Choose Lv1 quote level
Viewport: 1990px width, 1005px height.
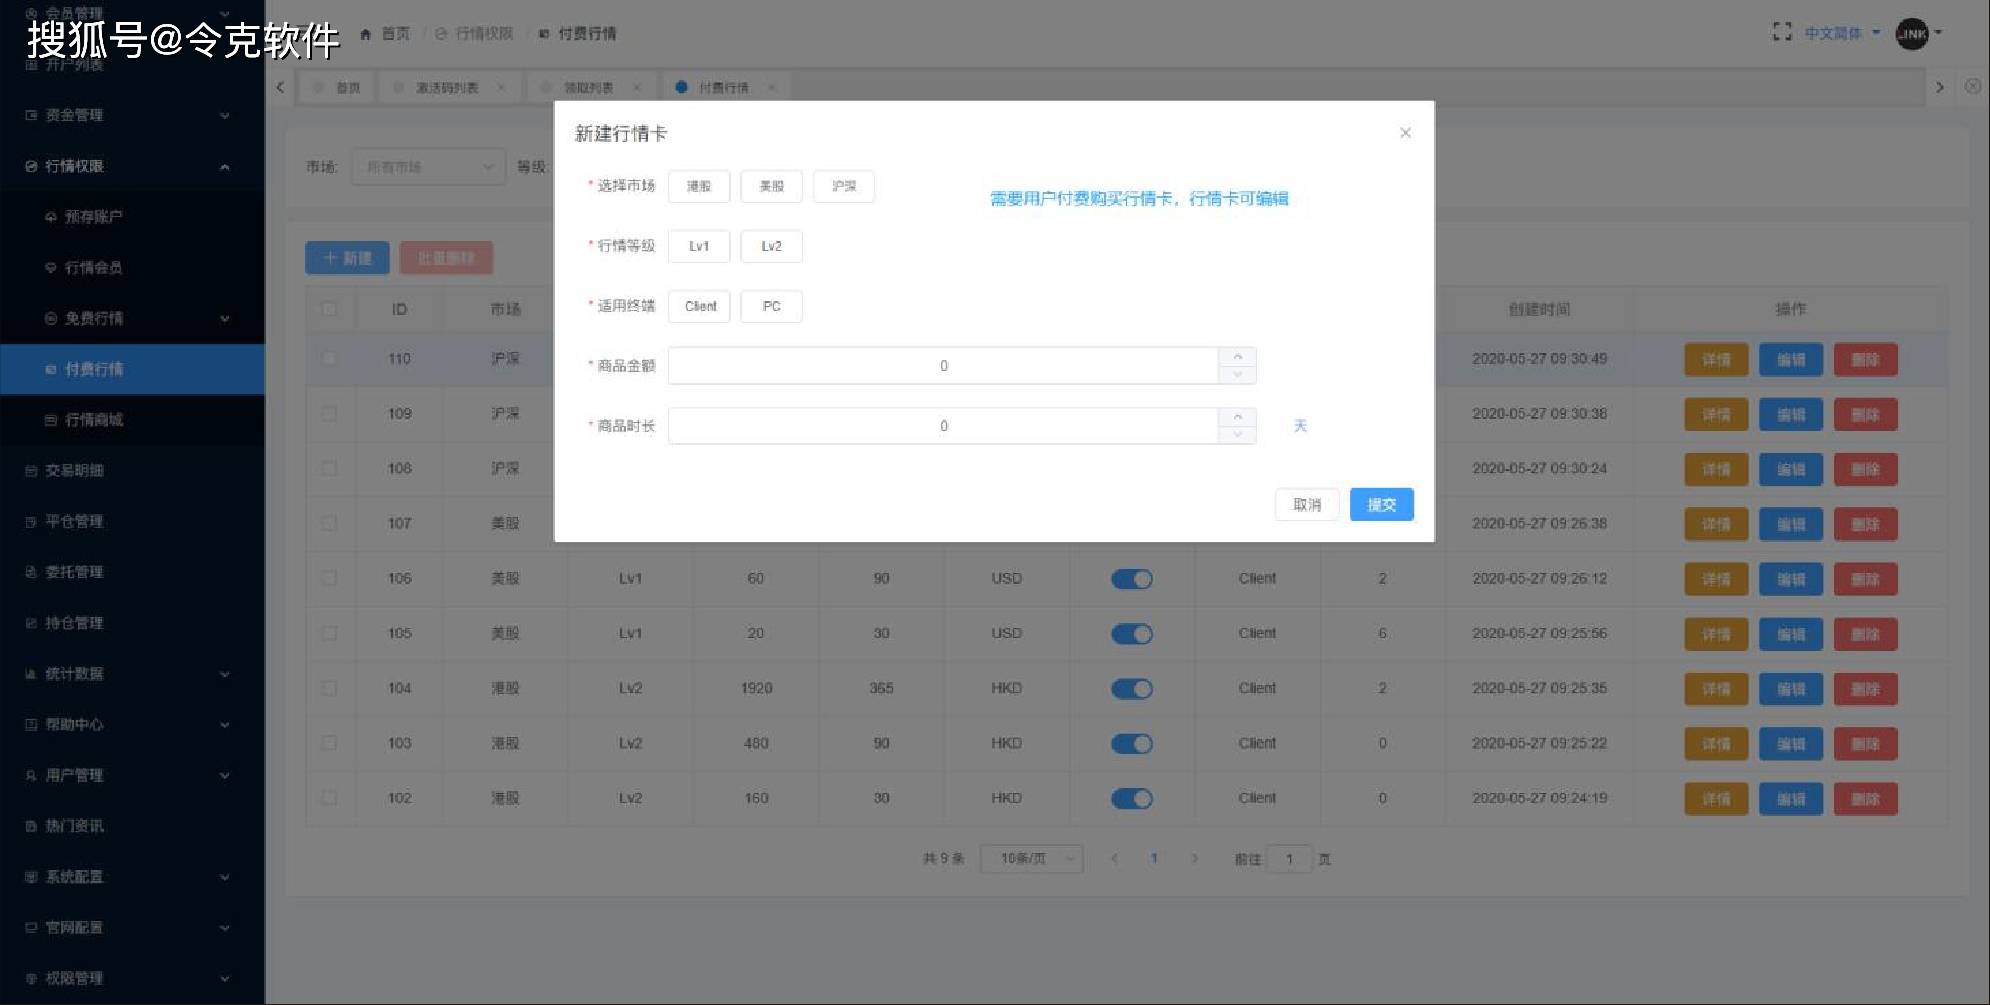[699, 246]
